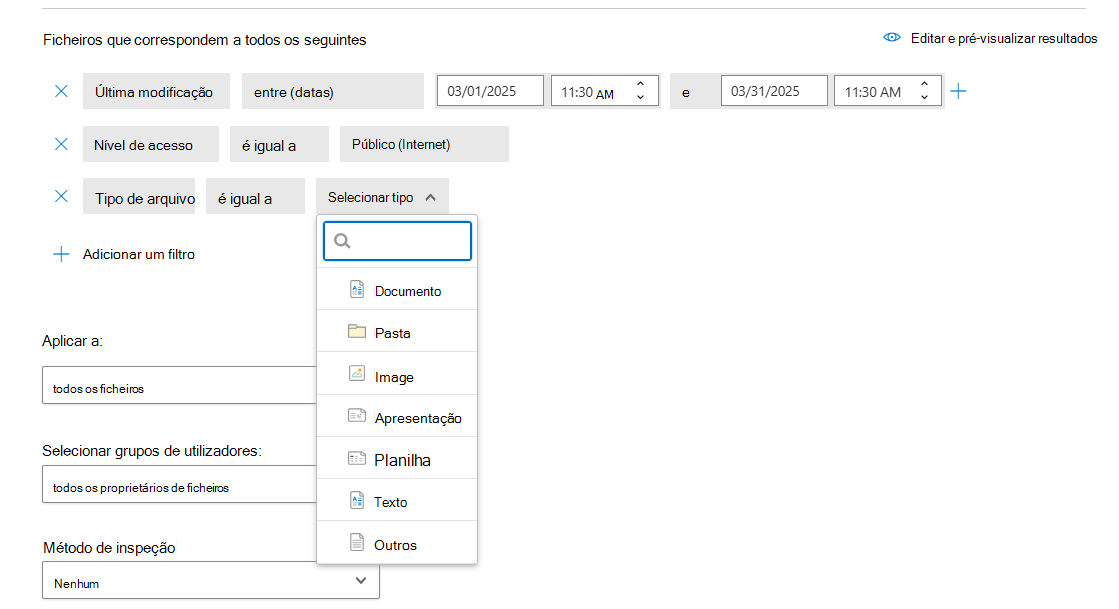
Task: Click the search field in type dropdown
Action: point(408,241)
